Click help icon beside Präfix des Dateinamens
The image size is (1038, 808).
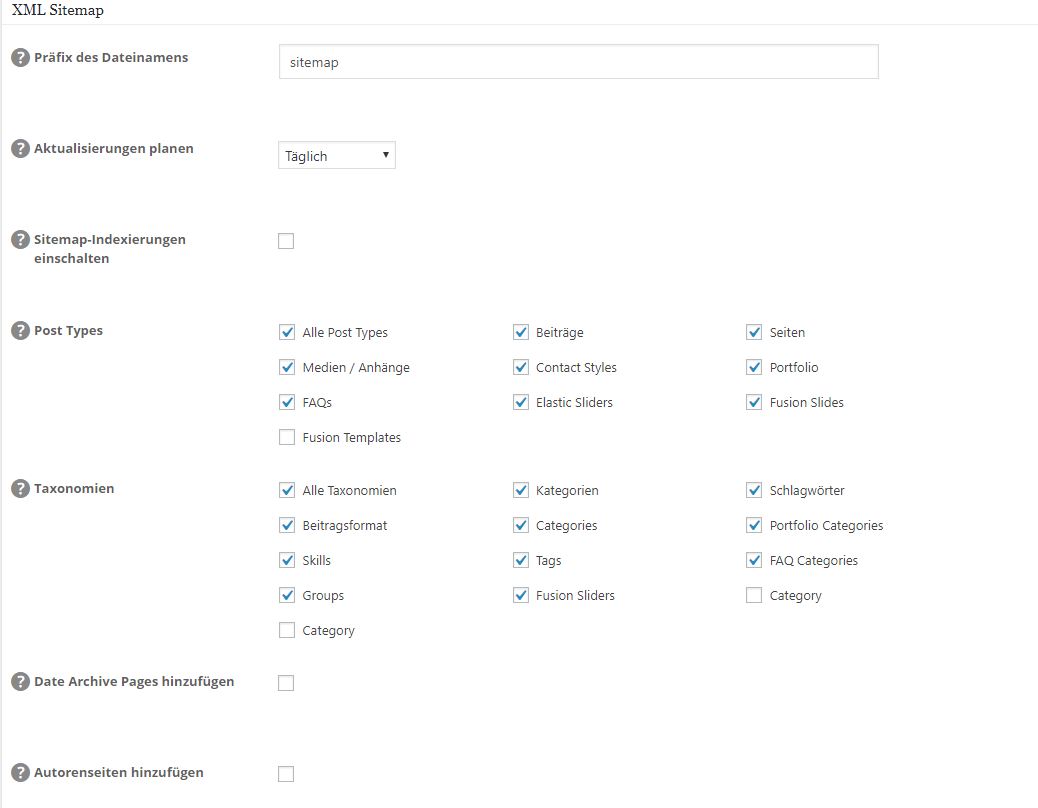click(x=20, y=58)
